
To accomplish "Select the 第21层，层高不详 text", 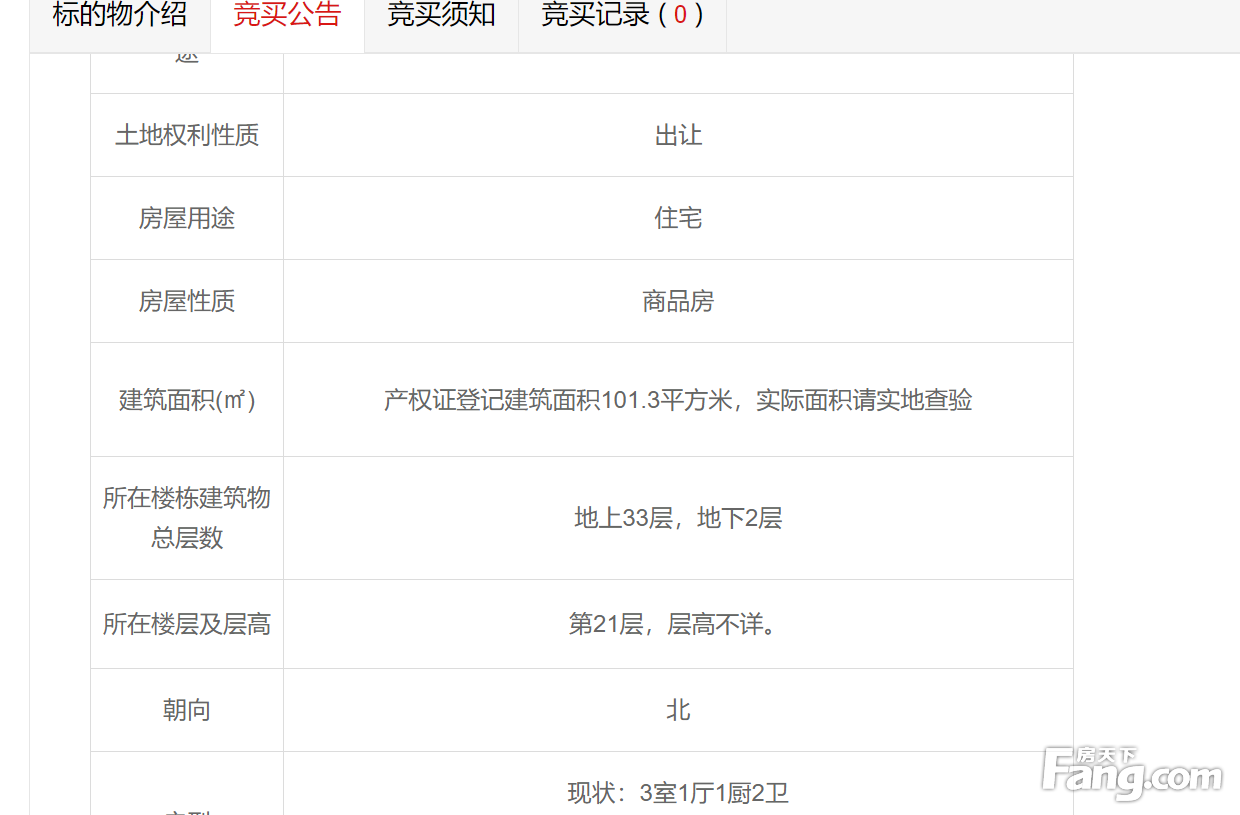I will pyautogui.click(x=673, y=625).
